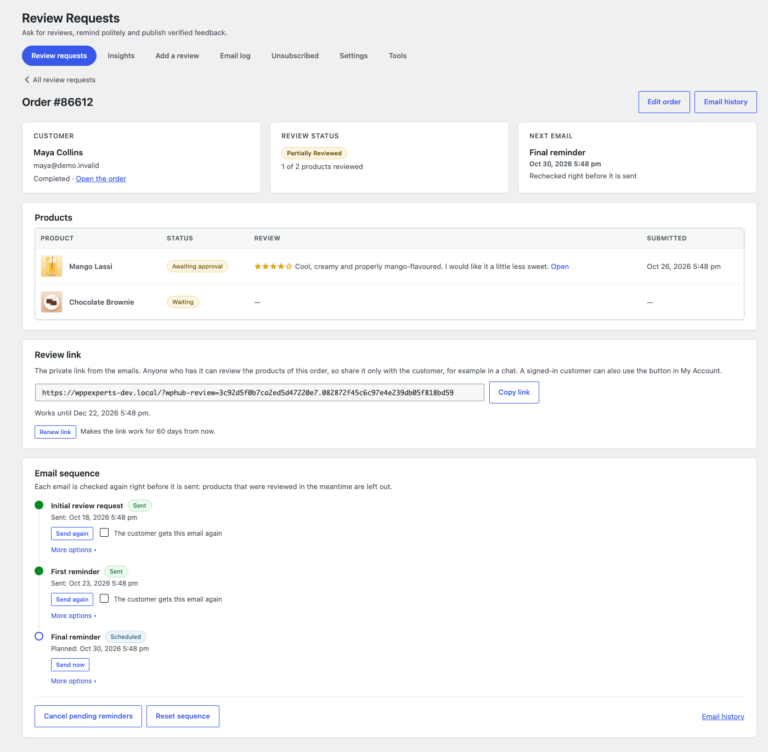The height and width of the screenshot is (752, 768).
Task: Click the Next Email date Oct 30, 2026 5:48 pm
Action: 565,164
